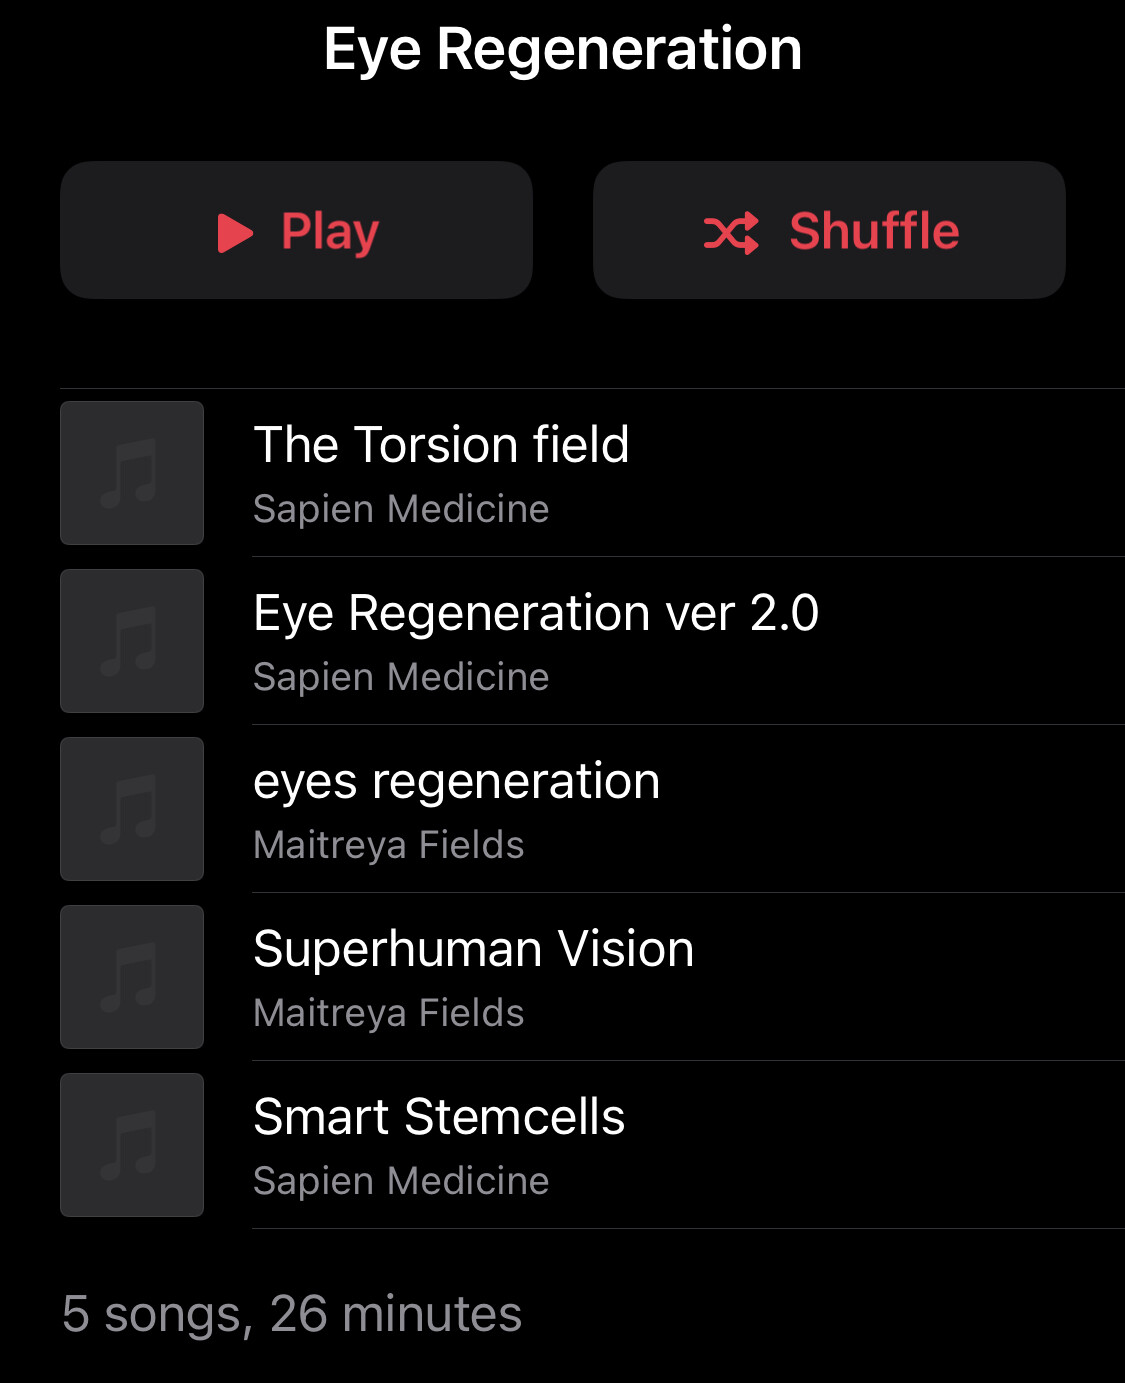Start the eyes regeneration track title
Screen dimensions: 1125x1383
pos(456,781)
